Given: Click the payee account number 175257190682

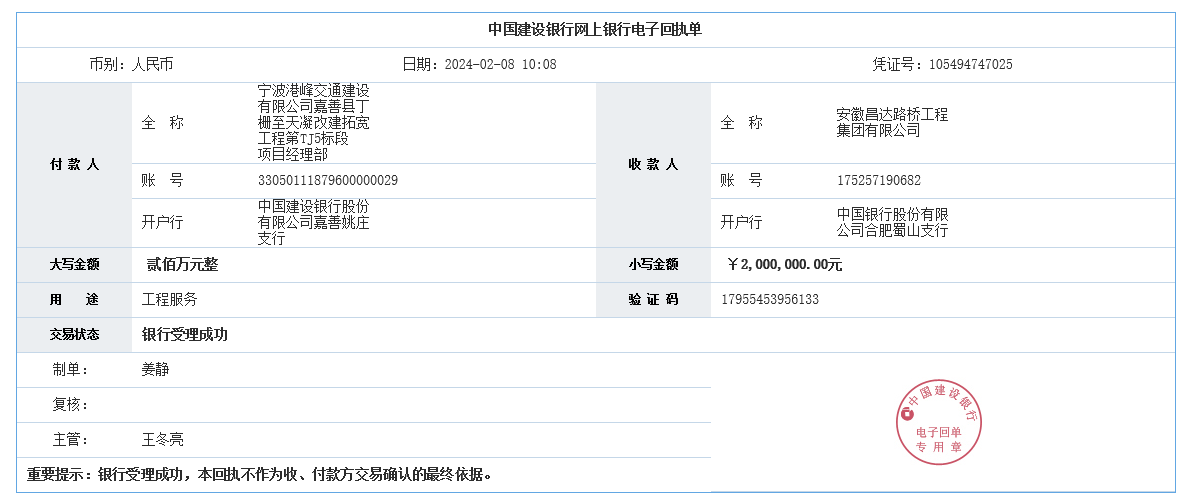Looking at the screenshot, I should [879, 181].
